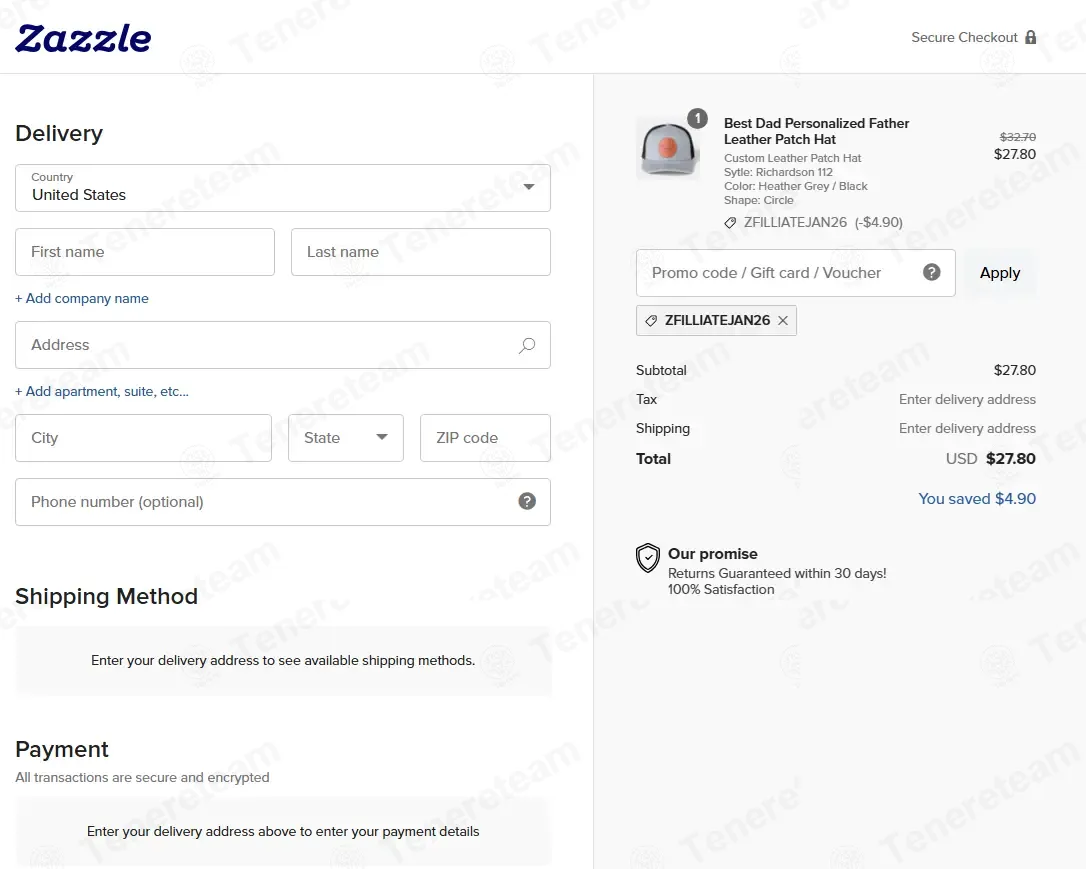Click the hat product thumbnail
Image resolution: width=1086 pixels, height=869 pixels.
point(668,149)
